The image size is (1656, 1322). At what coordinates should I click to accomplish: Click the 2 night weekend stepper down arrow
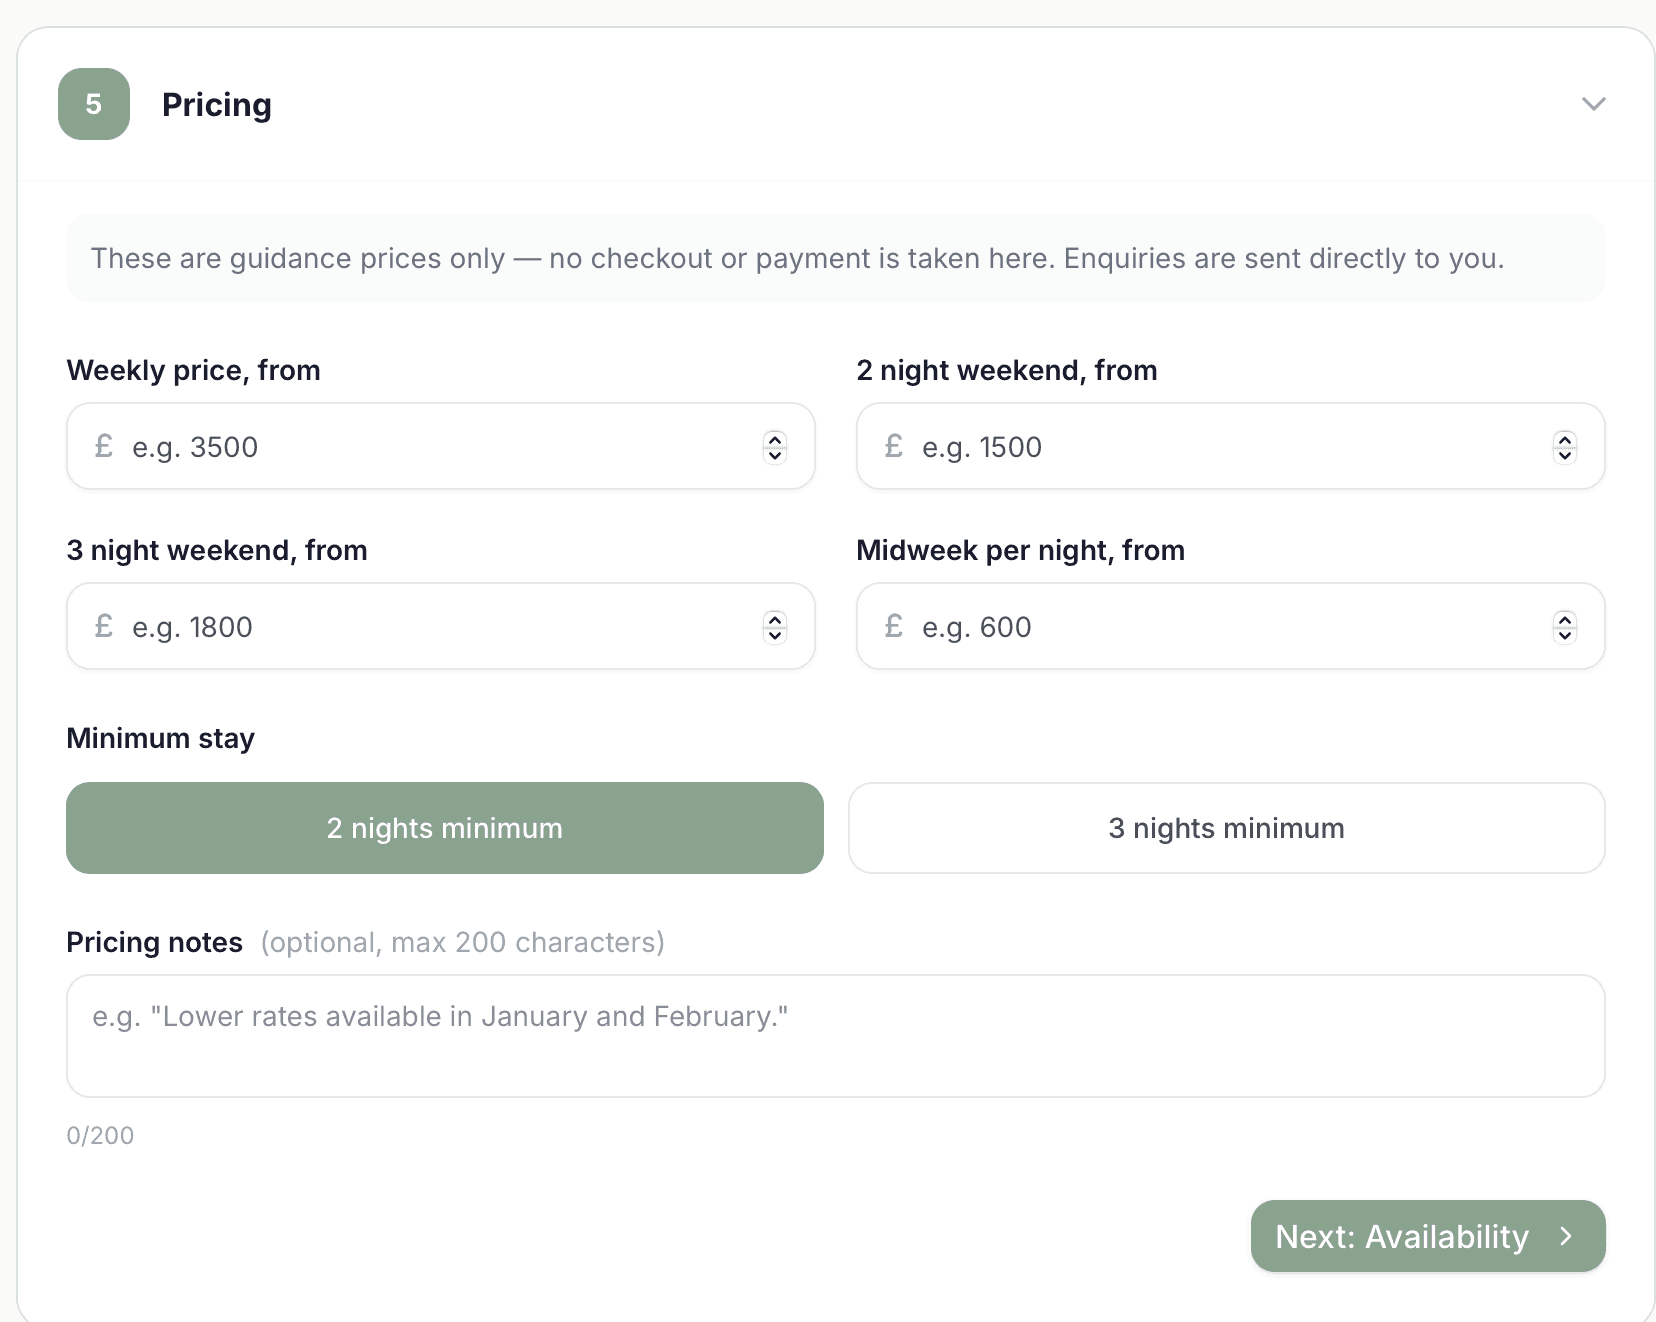pos(1565,455)
